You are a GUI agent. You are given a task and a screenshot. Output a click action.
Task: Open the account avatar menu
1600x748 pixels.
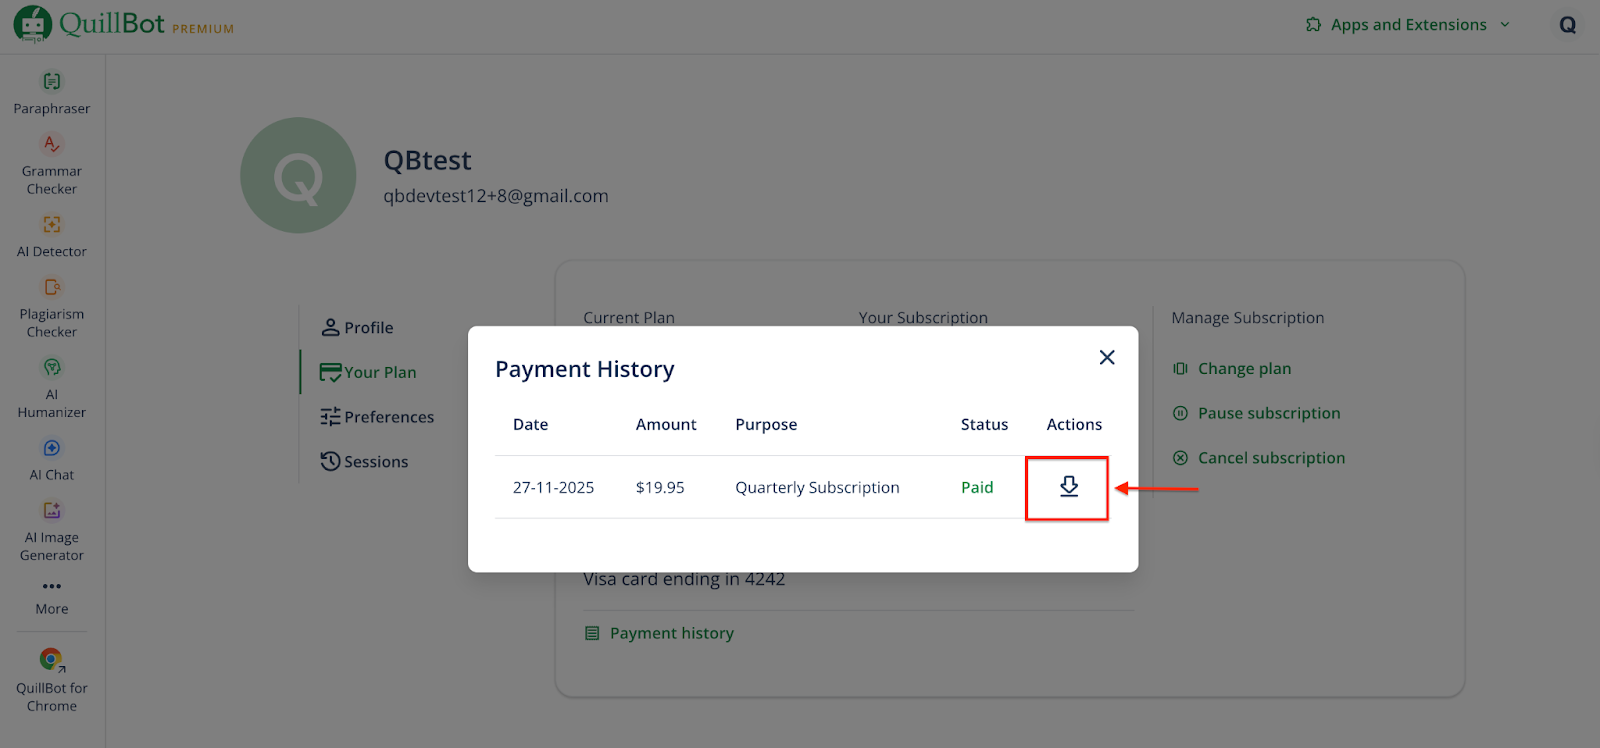[1567, 25]
